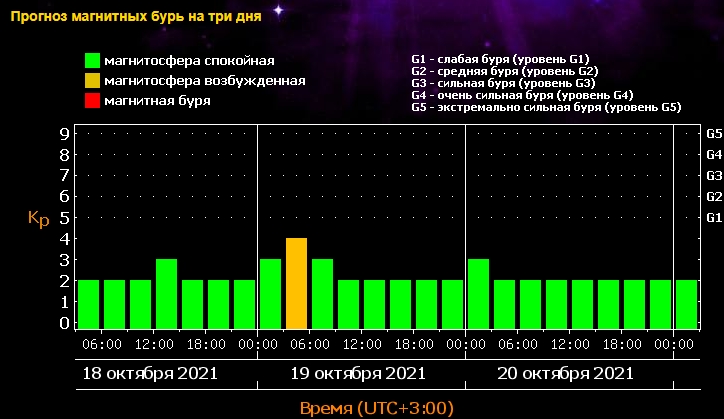Viewport: 724px width, 419px height.
Task: Click the red magnetic storm legend swatch
Action: tap(92, 100)
